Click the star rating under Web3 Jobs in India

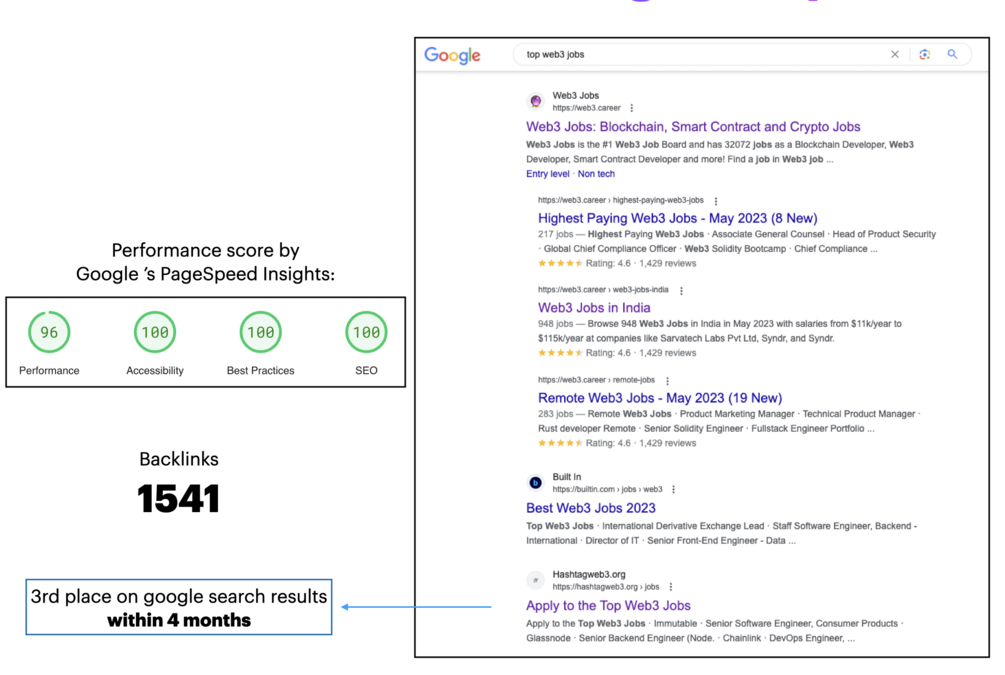[x=560, y=353]
